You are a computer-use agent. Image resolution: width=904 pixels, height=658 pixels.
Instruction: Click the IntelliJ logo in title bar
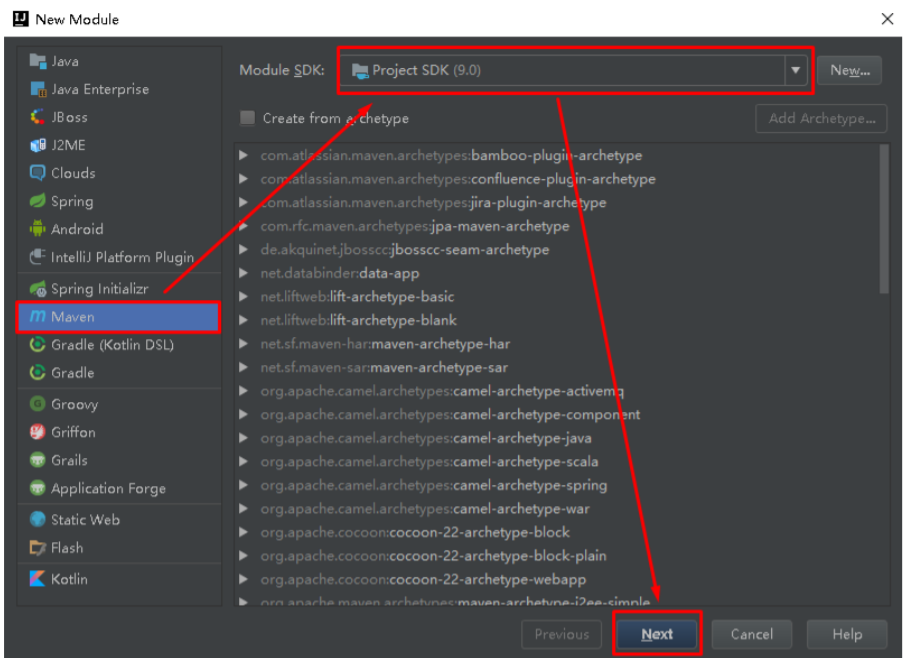(x=21, y=19)
